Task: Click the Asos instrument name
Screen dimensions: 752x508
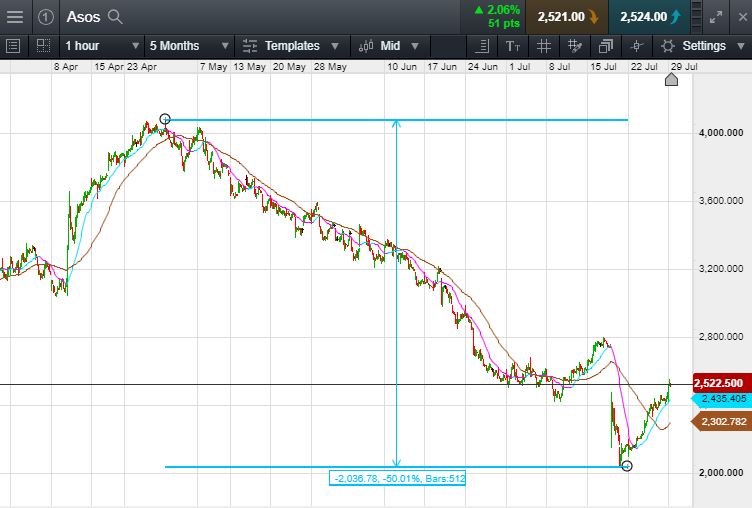Action: pos(83,17)
